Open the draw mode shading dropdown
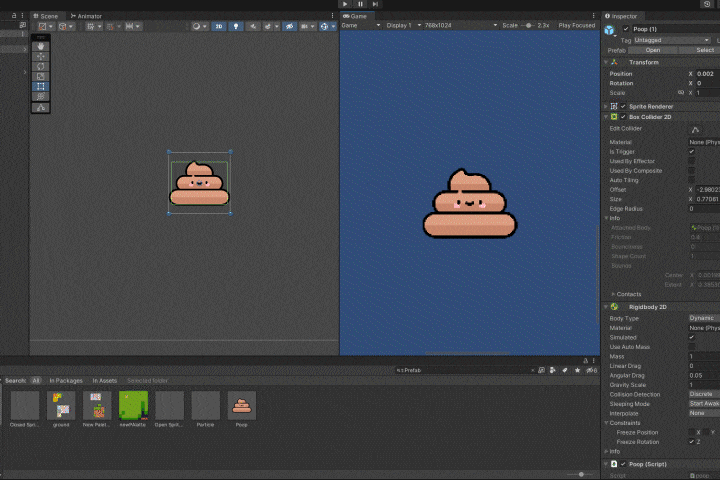The height and width of the screenshot is (480, 720). coord(205,27)
